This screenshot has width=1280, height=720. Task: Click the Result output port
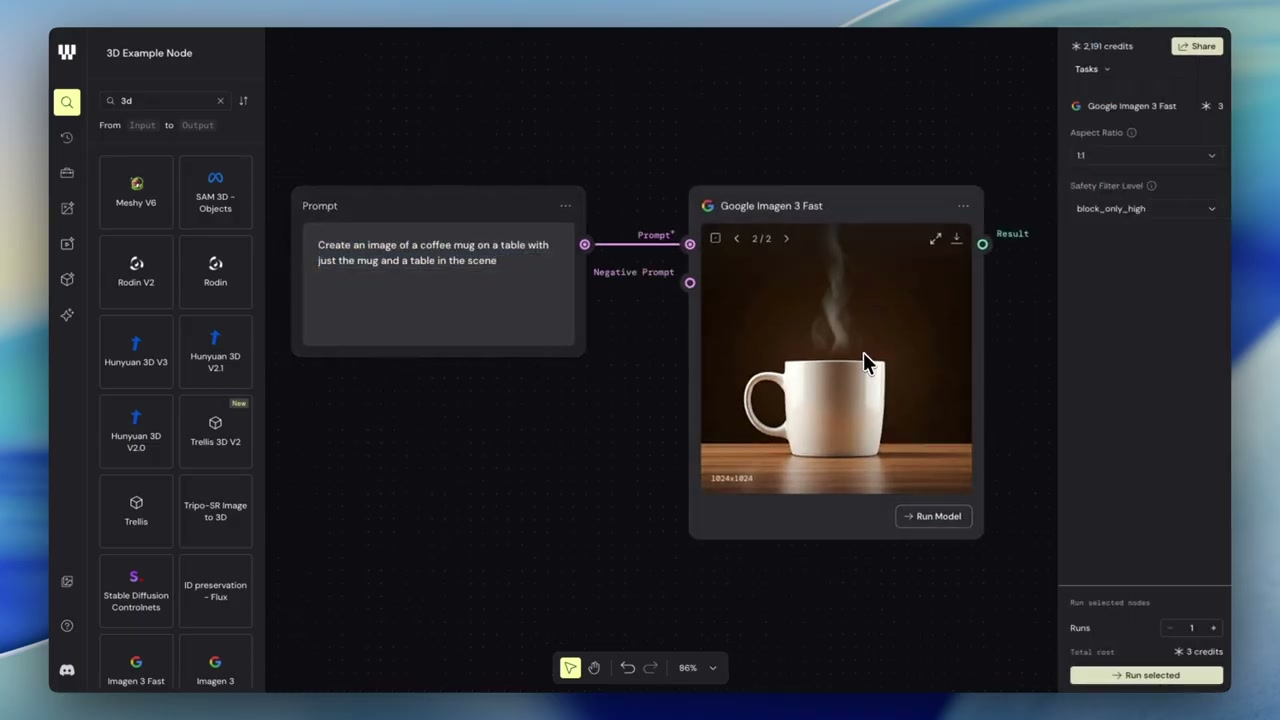click(982, 244)
